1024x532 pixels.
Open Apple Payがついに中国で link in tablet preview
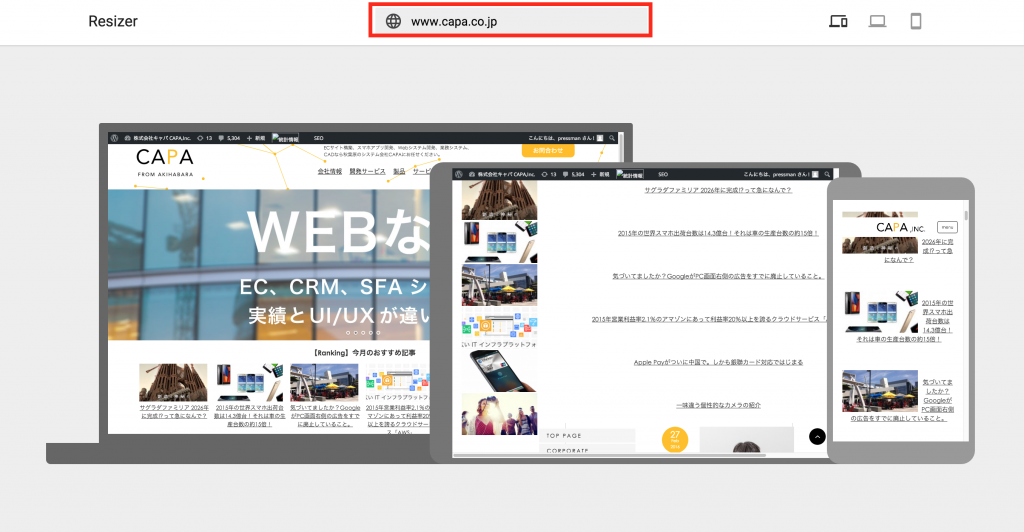[718, 362]
